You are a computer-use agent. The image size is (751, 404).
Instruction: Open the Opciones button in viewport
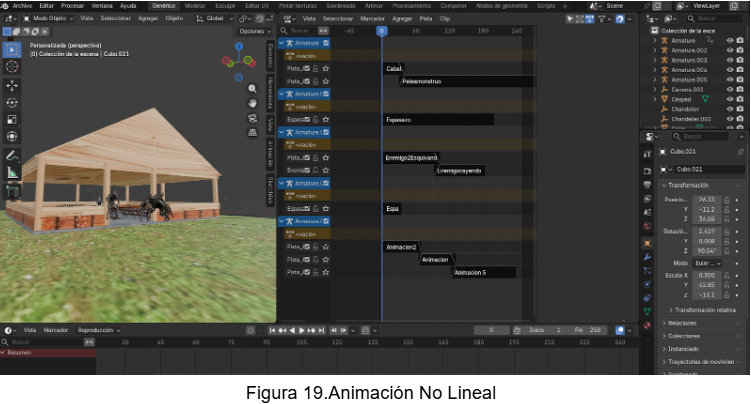coord(252,31)
